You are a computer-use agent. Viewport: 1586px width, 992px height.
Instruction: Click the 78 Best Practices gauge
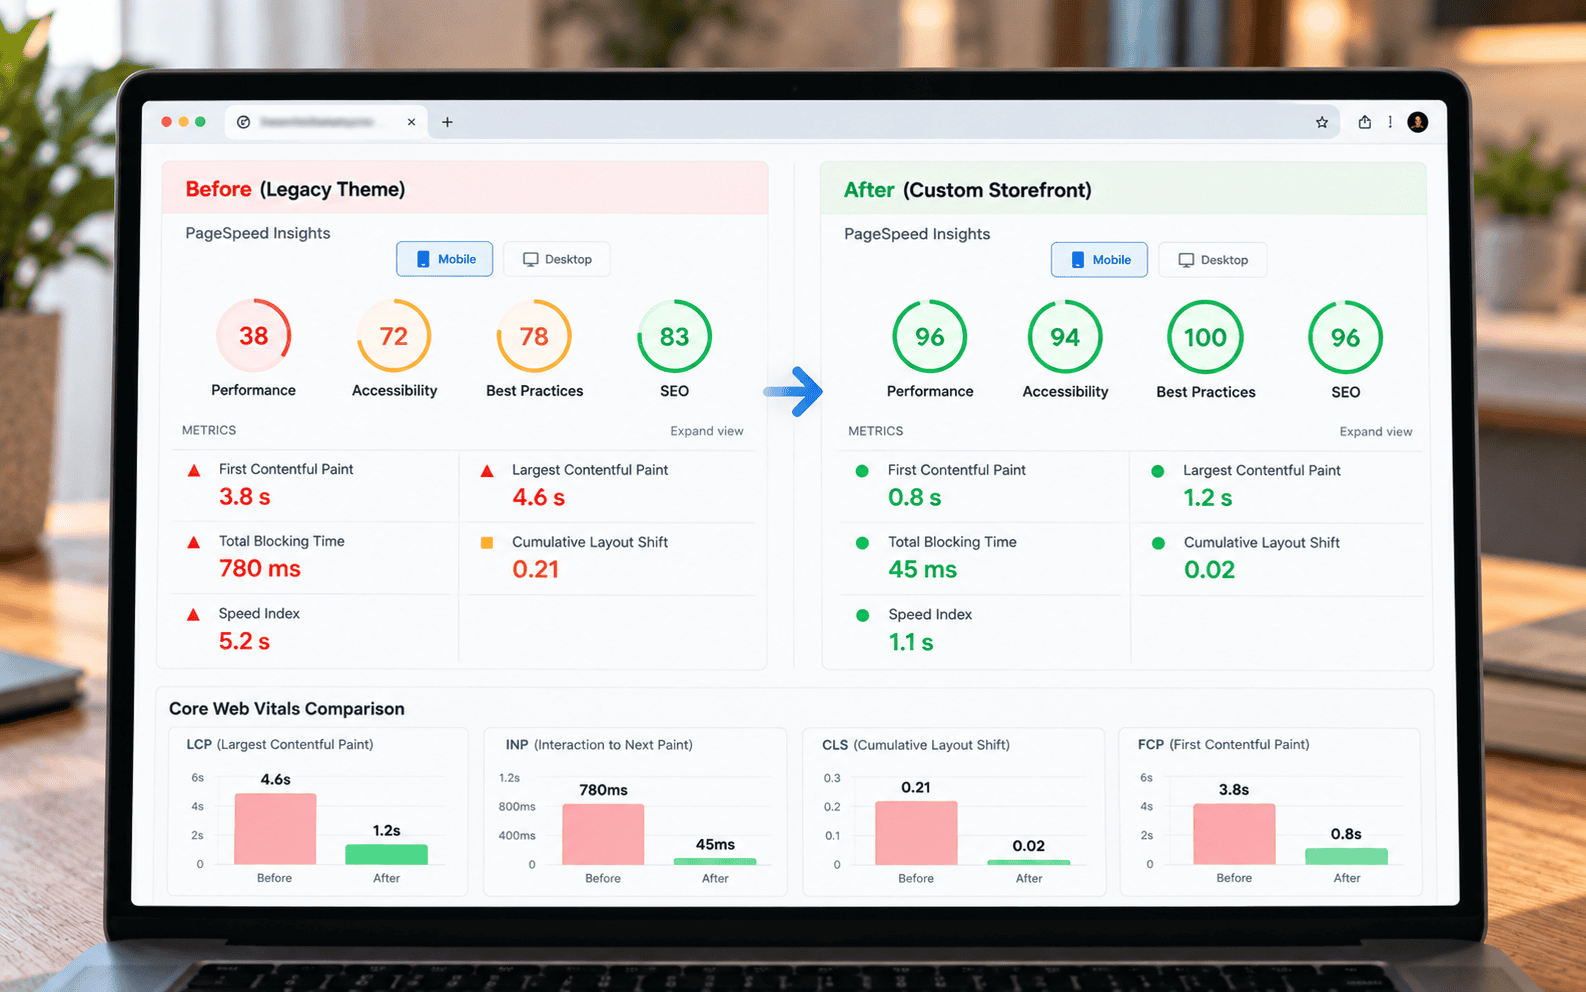pyautogui.click(x=534, y=336)
